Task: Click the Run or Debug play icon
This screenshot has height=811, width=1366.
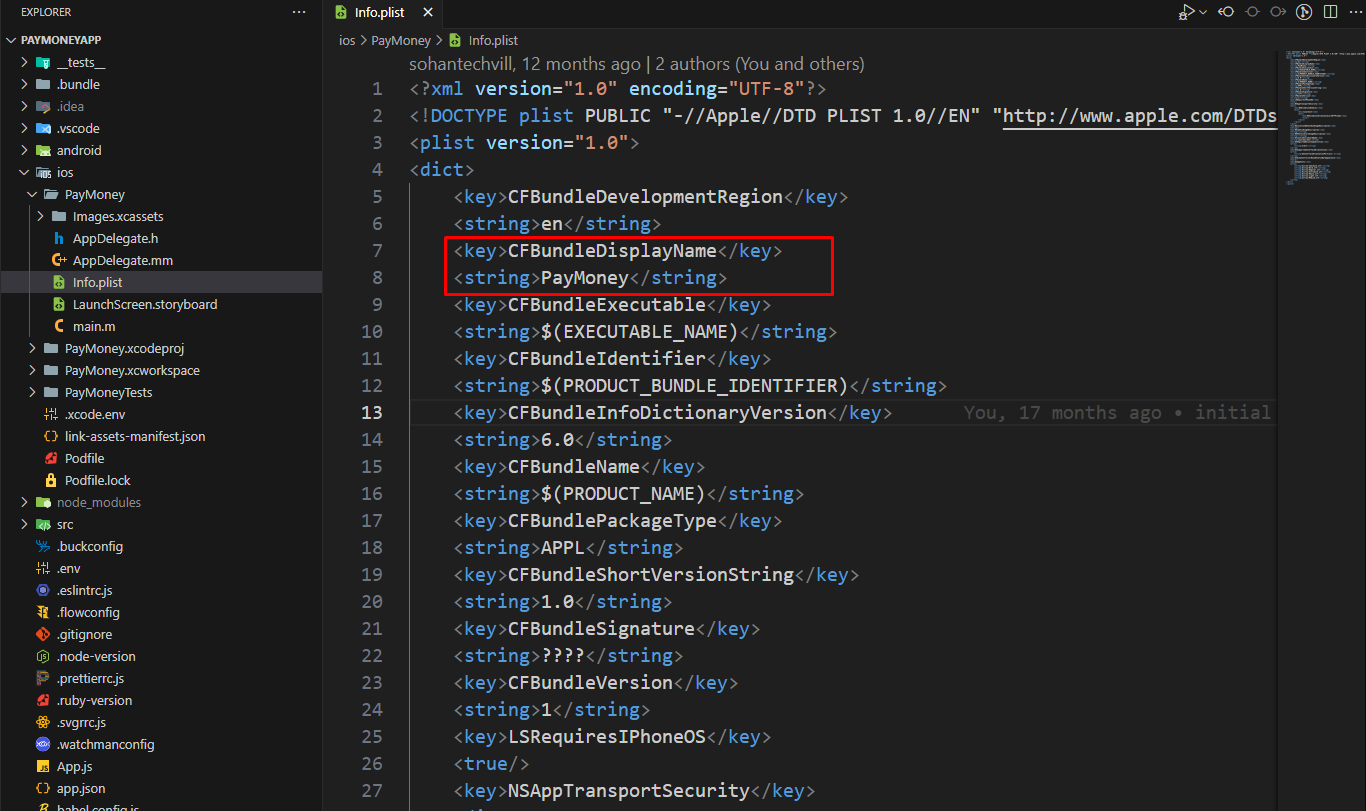Action: coord(1186,12)
